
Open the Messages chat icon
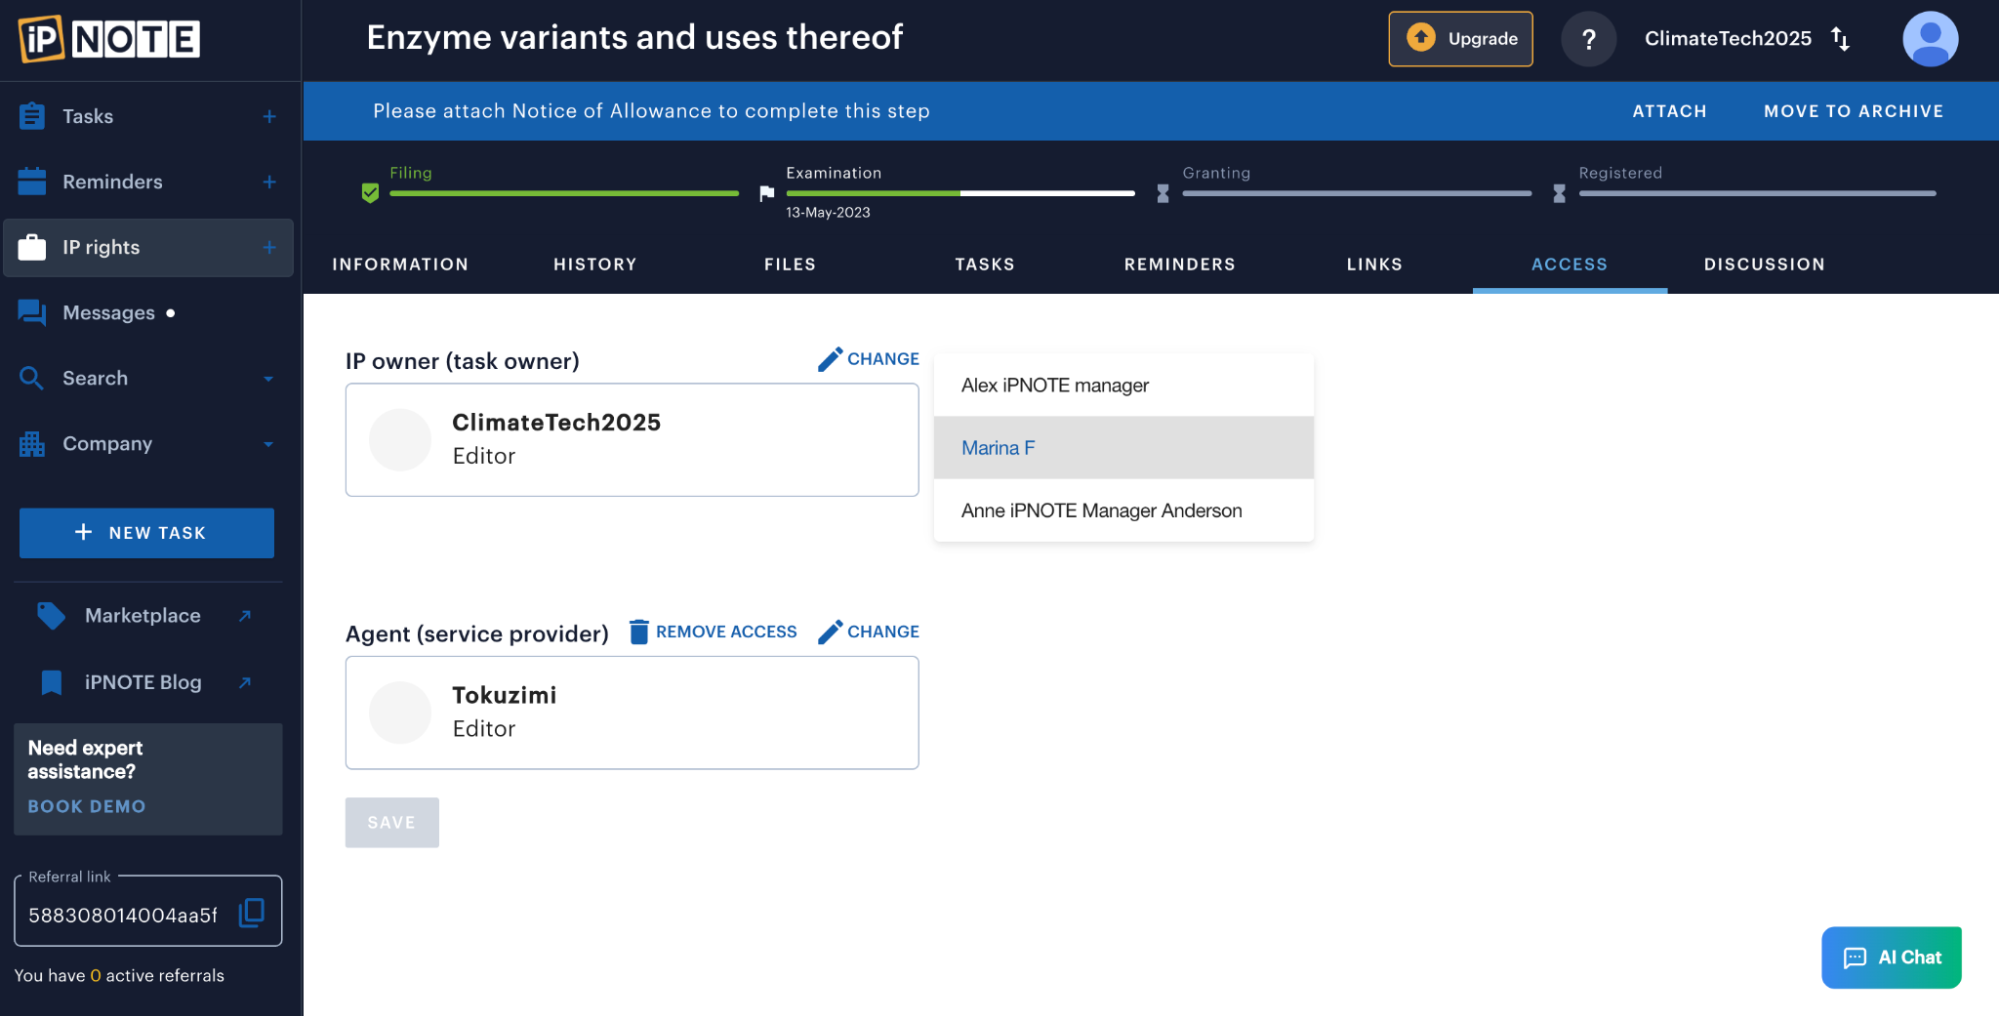click(32, 313)
